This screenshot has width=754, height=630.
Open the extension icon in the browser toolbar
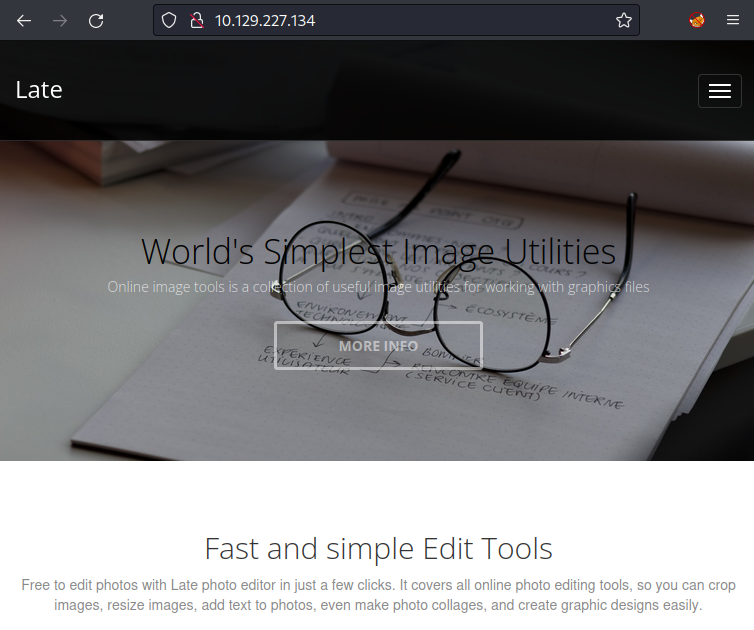pos(697,20)
